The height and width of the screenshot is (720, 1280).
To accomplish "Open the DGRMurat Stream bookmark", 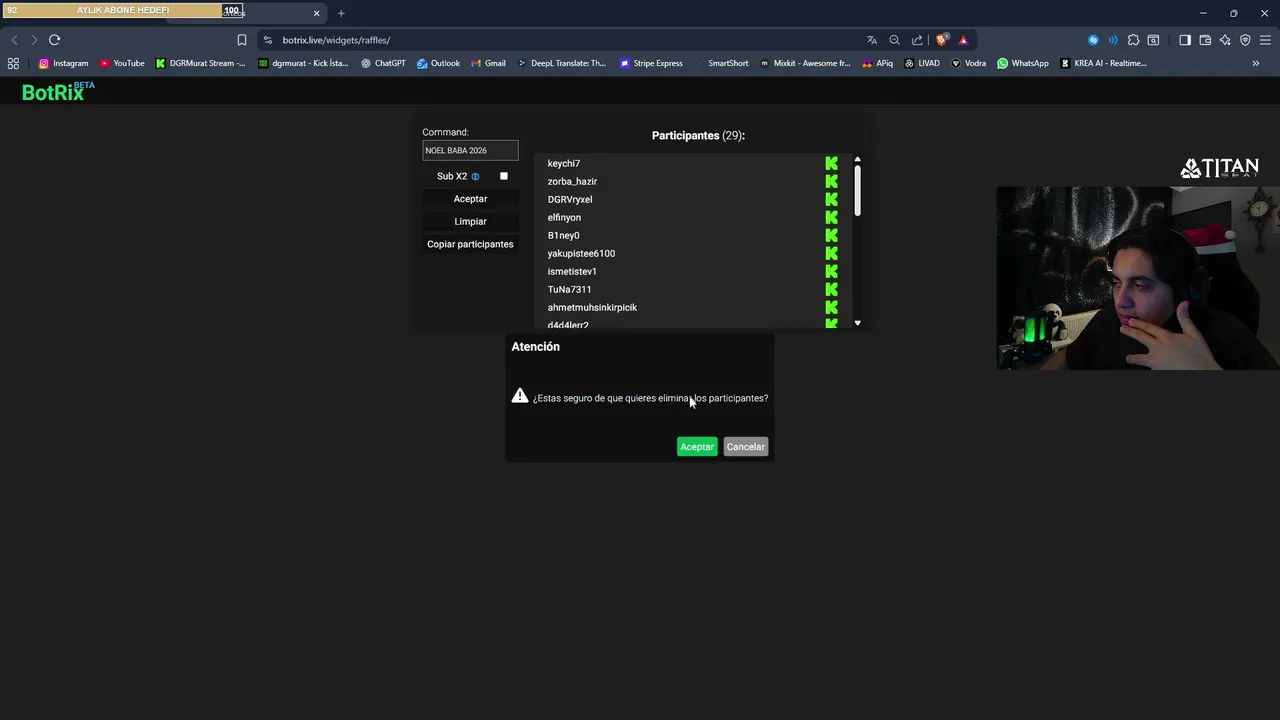I will point(200,63).
